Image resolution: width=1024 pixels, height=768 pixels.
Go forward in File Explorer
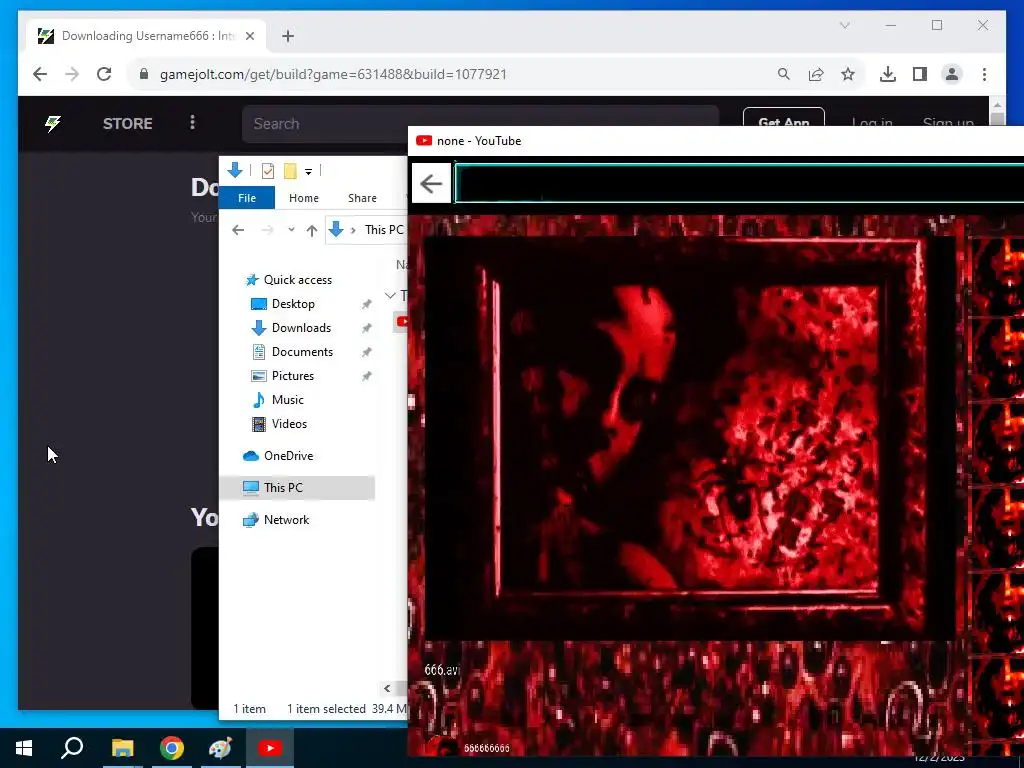tap(267, 230)
